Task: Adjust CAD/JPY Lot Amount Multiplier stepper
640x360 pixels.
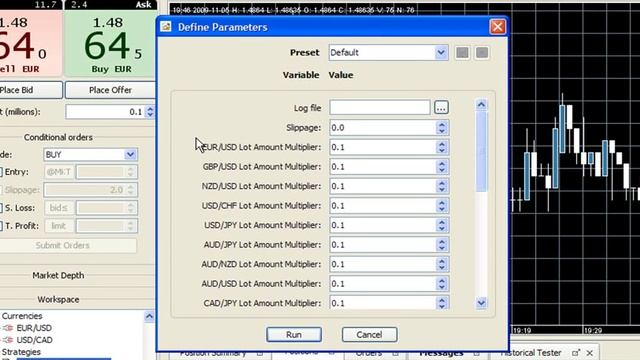Action: point(442,303)
